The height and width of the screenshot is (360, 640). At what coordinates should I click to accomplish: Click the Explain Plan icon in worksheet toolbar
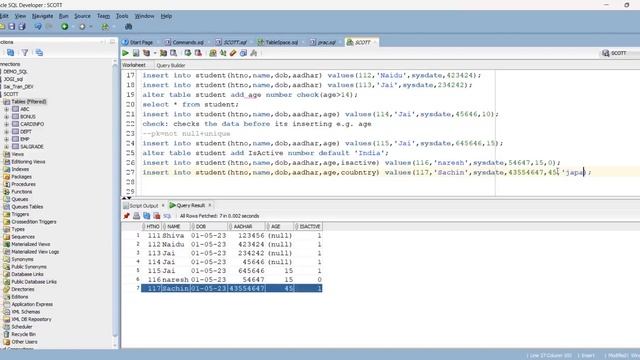146,53
